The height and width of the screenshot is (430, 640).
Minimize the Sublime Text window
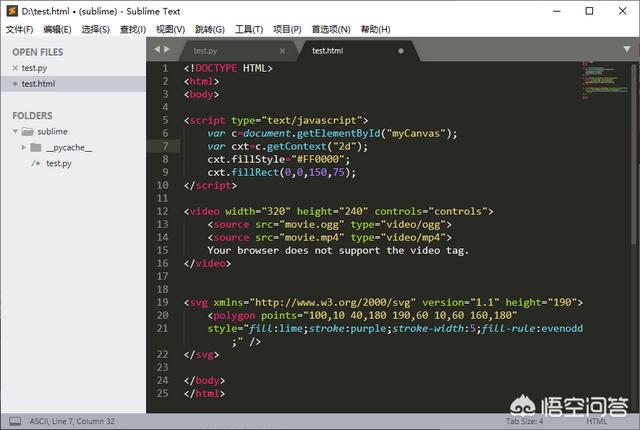pyautogui.click(x=557, y=11)
